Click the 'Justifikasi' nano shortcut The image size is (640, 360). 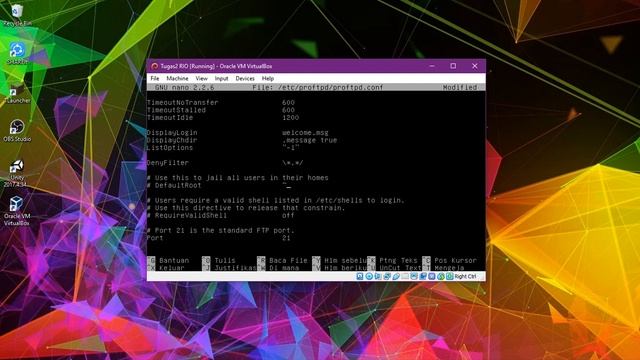[x=236, y=268]
